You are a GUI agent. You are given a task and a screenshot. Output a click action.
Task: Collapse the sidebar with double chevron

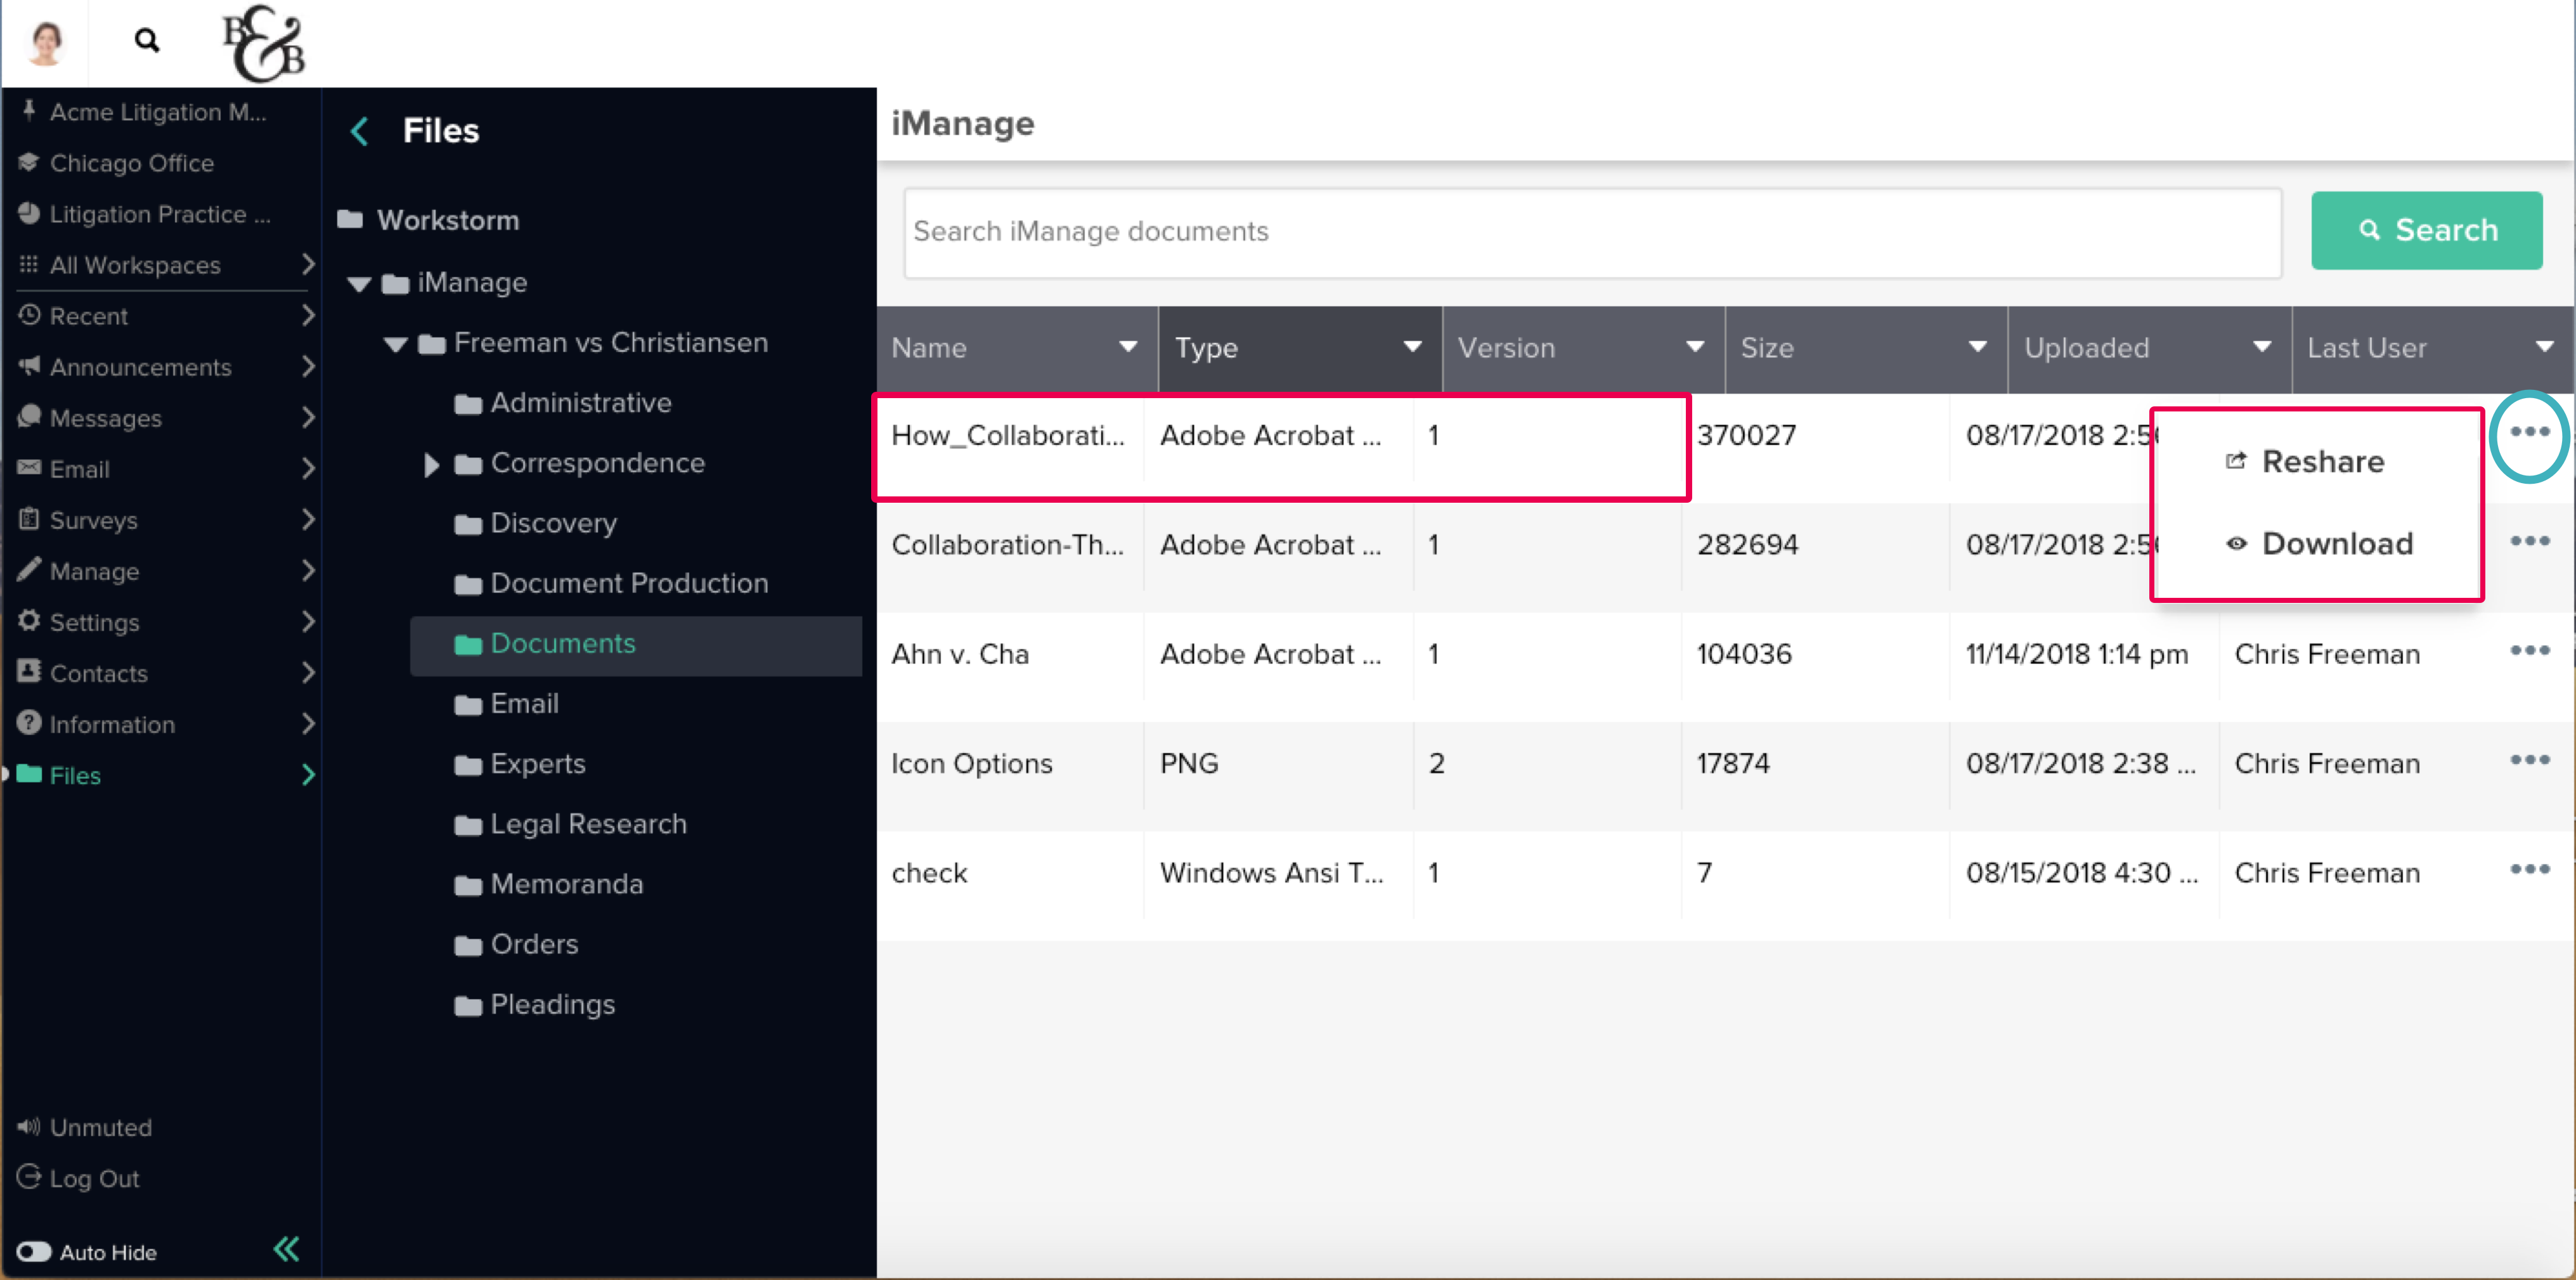(286, 1249)
